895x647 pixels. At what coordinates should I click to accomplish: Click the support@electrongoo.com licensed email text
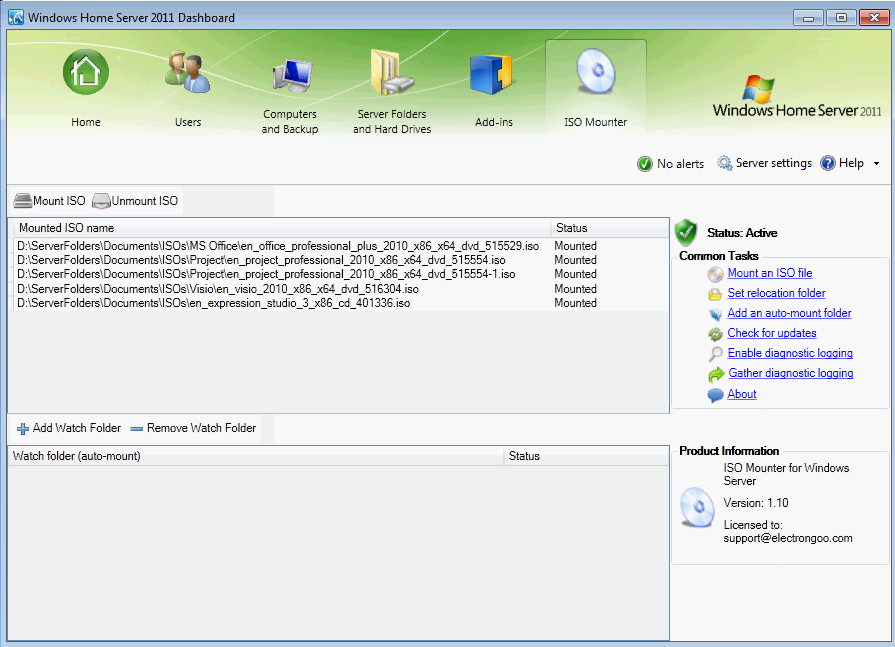tap(788, 539)
